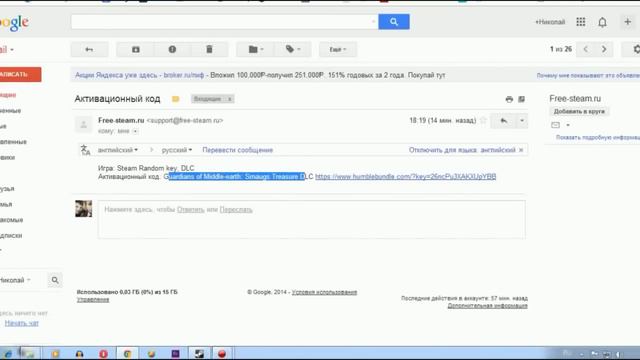Open the Еще more actions menu
Screen dimensions: 640x360
point(338,49)
